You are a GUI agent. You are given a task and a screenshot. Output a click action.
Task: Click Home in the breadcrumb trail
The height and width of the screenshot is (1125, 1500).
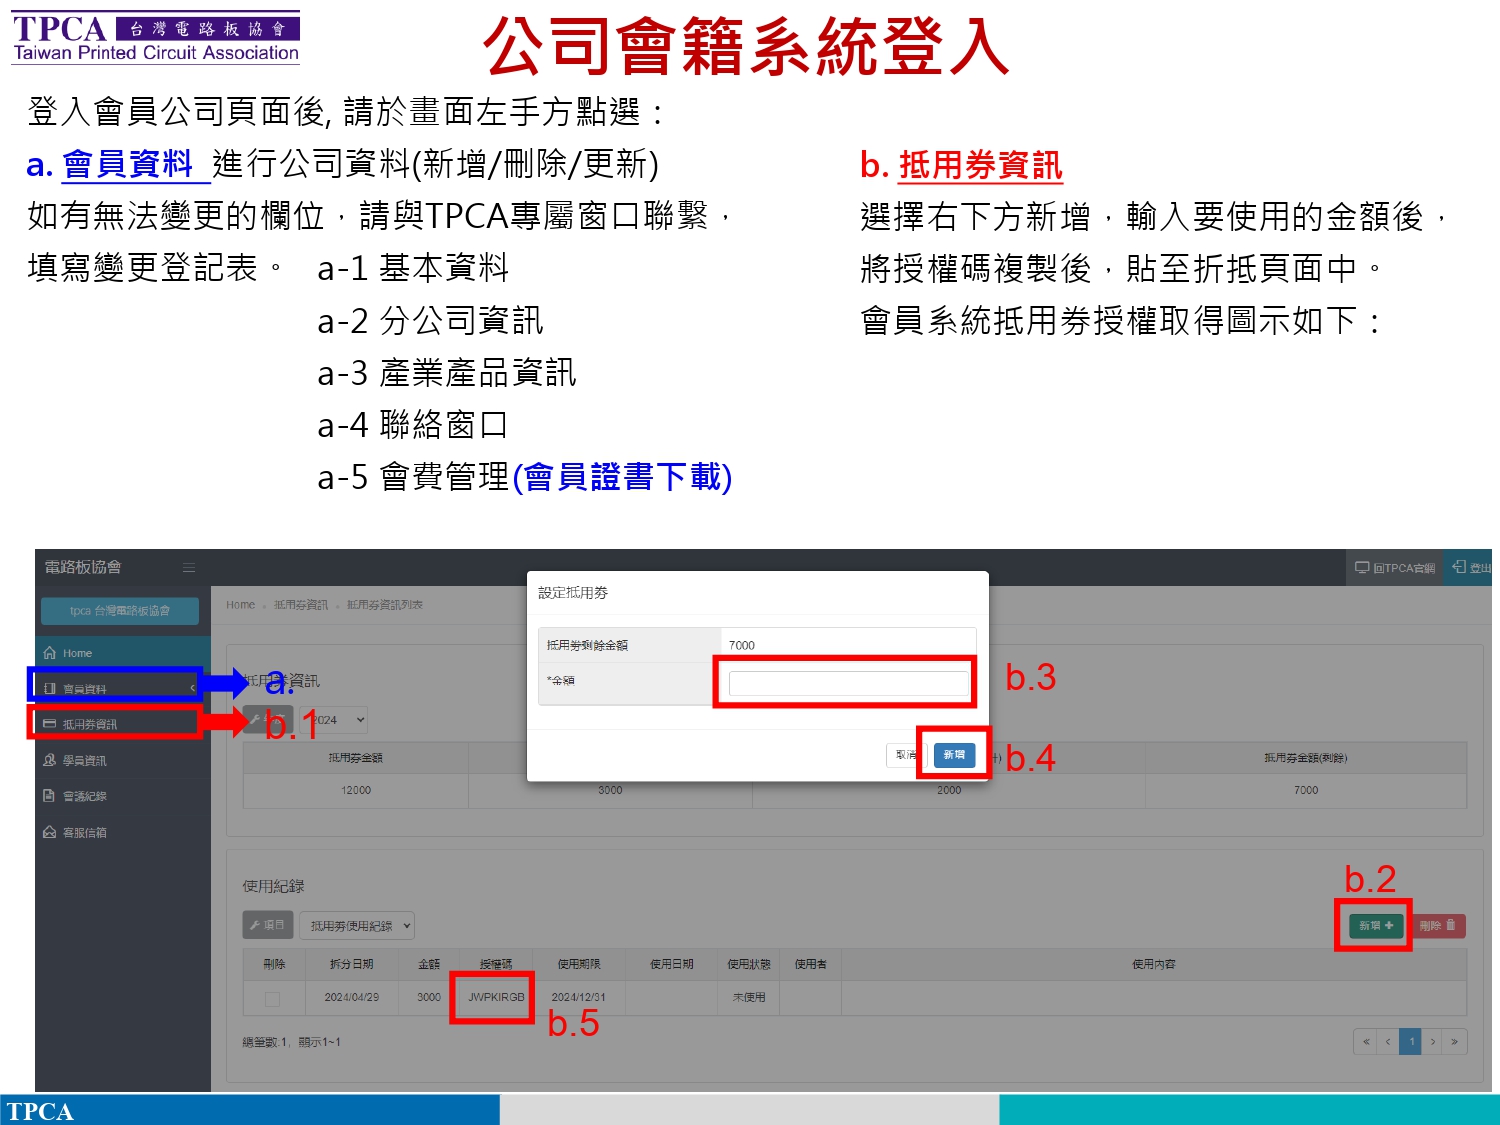click(240, 604)
